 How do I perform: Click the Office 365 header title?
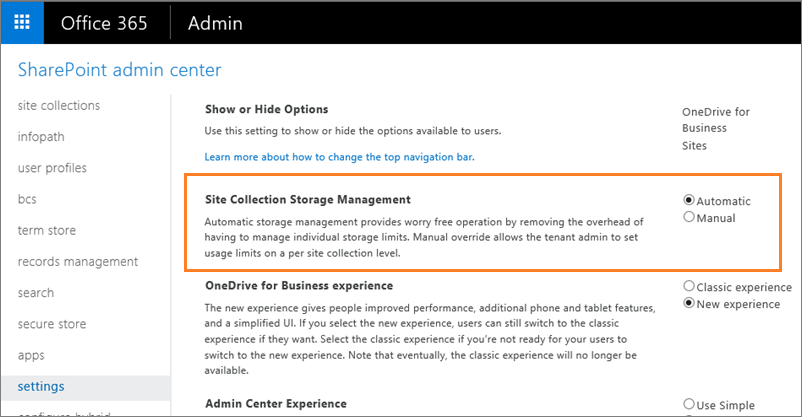[x=104, y=23]
